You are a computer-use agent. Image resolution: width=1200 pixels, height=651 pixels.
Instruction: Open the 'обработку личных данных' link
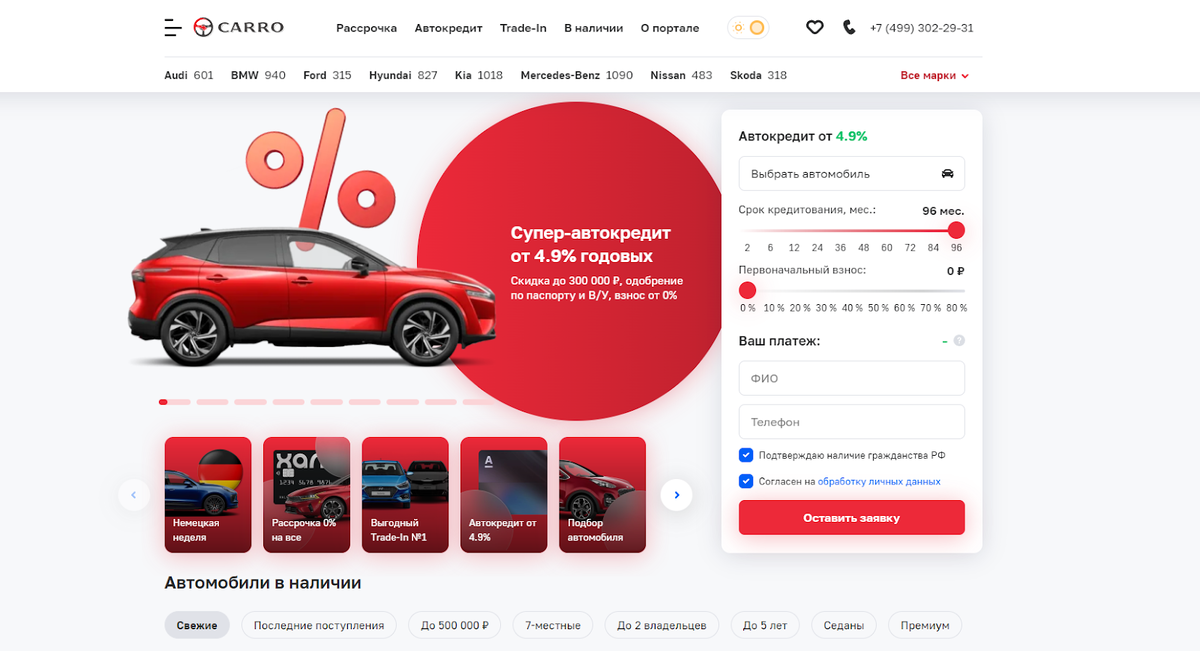click(879, 481)
